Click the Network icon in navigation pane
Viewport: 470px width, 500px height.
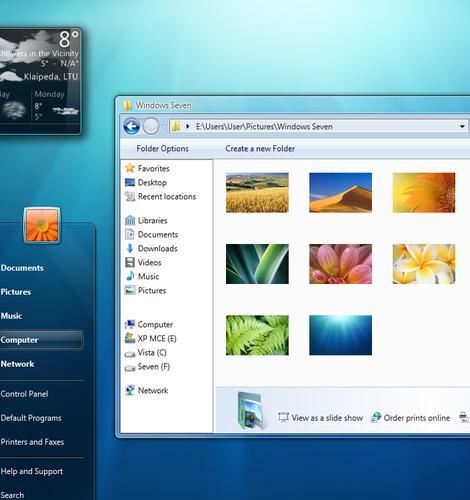point(130,390)
